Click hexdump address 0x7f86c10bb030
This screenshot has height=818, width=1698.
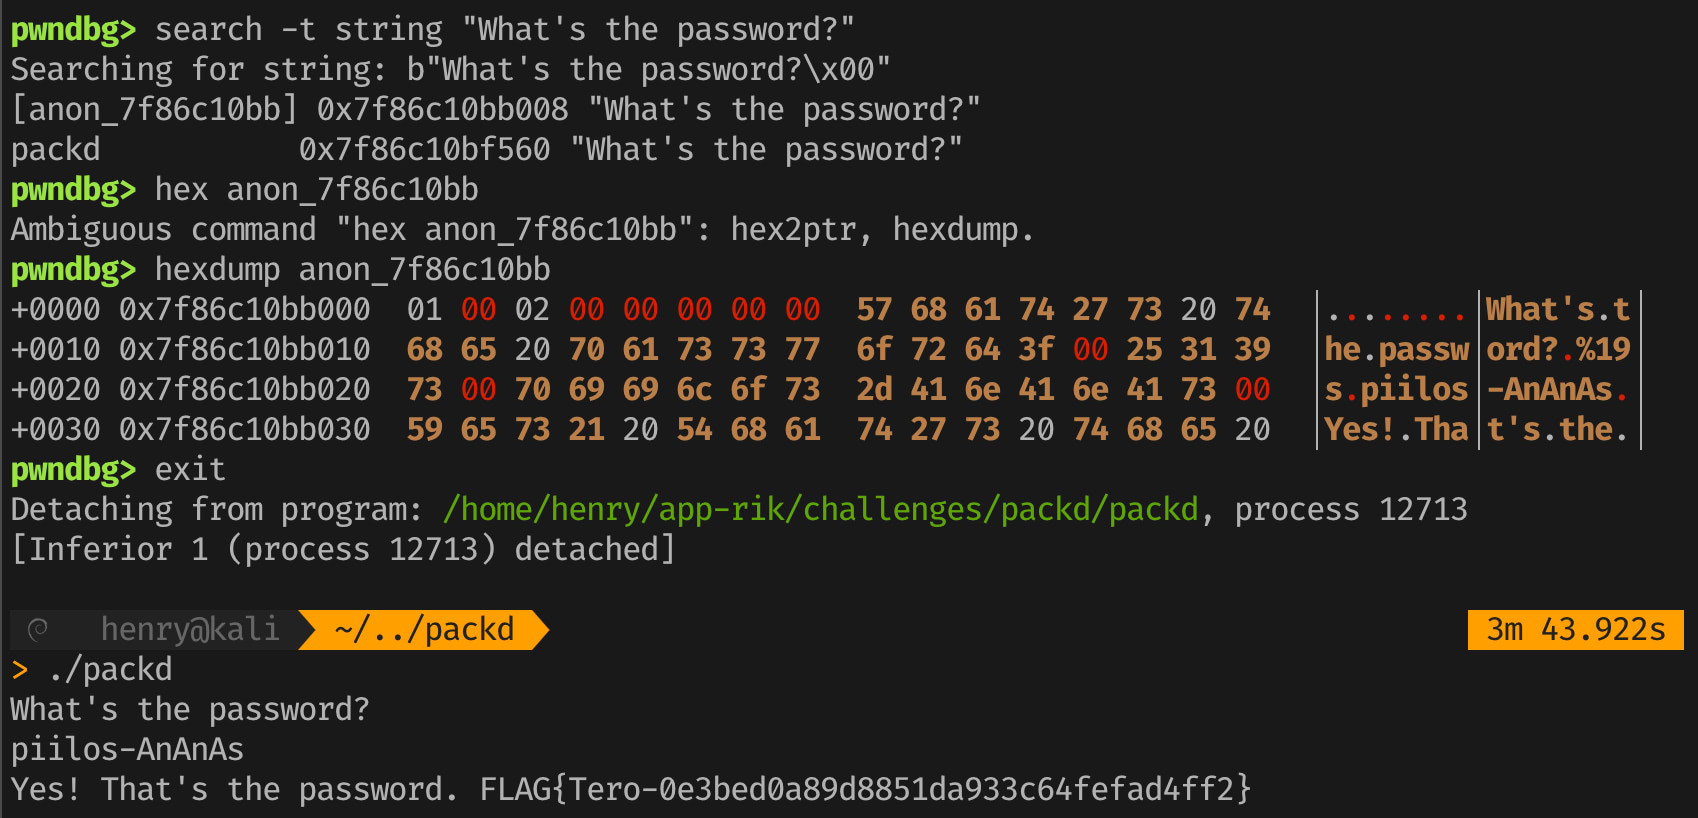pyautogui.click(x=244, y=430)
